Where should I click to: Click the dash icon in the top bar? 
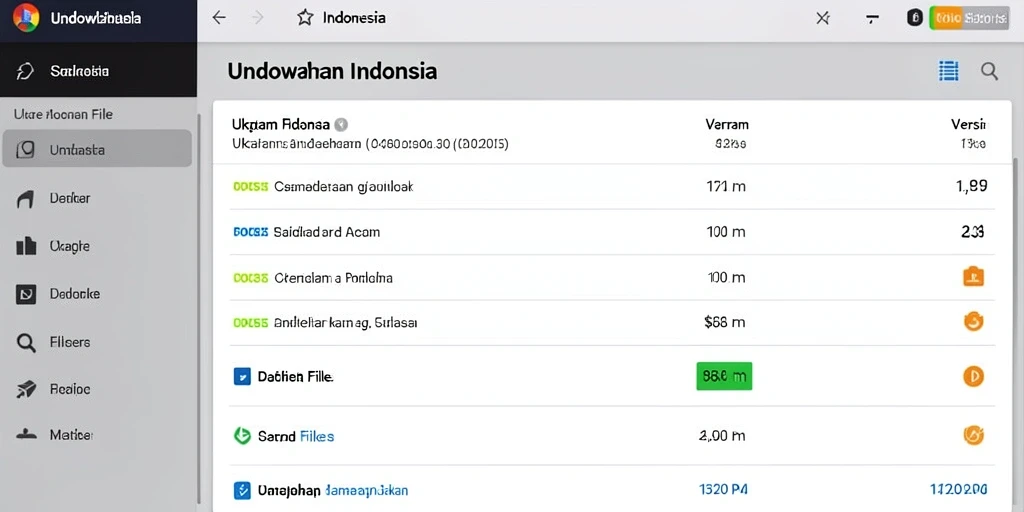pyautogui.click(x=871, y=18)
